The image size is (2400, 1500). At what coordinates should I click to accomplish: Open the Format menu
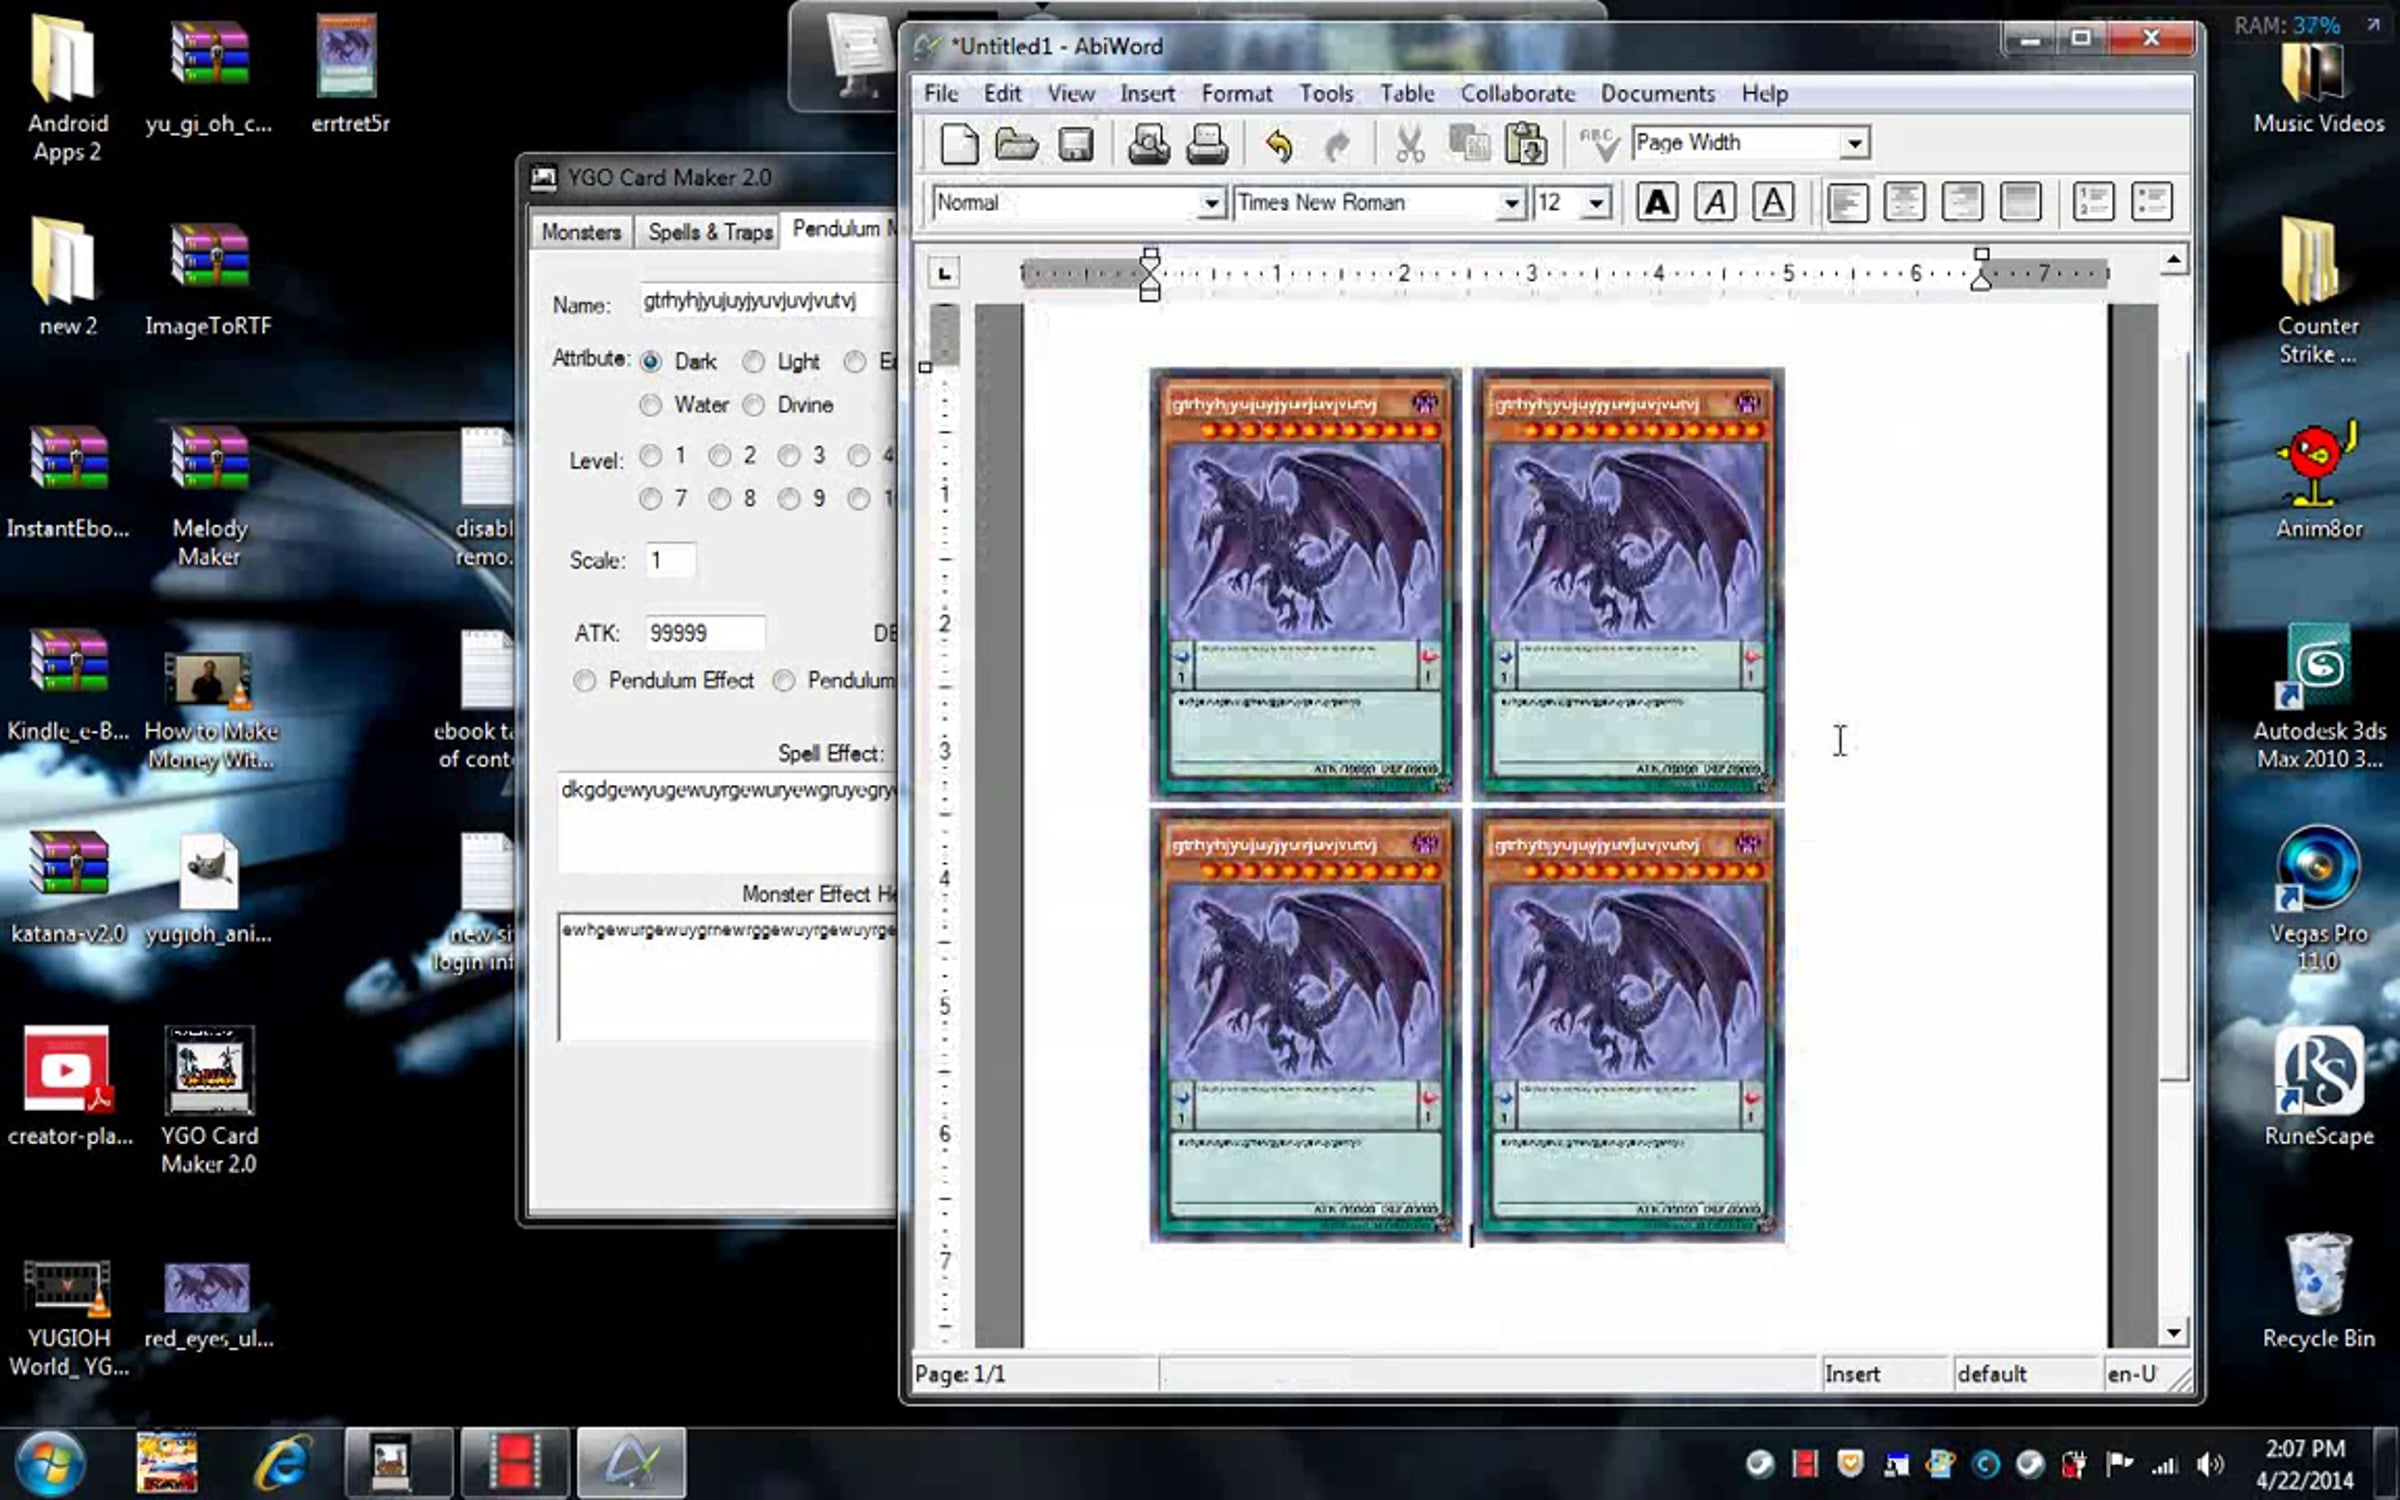[x=1236, y=93]
